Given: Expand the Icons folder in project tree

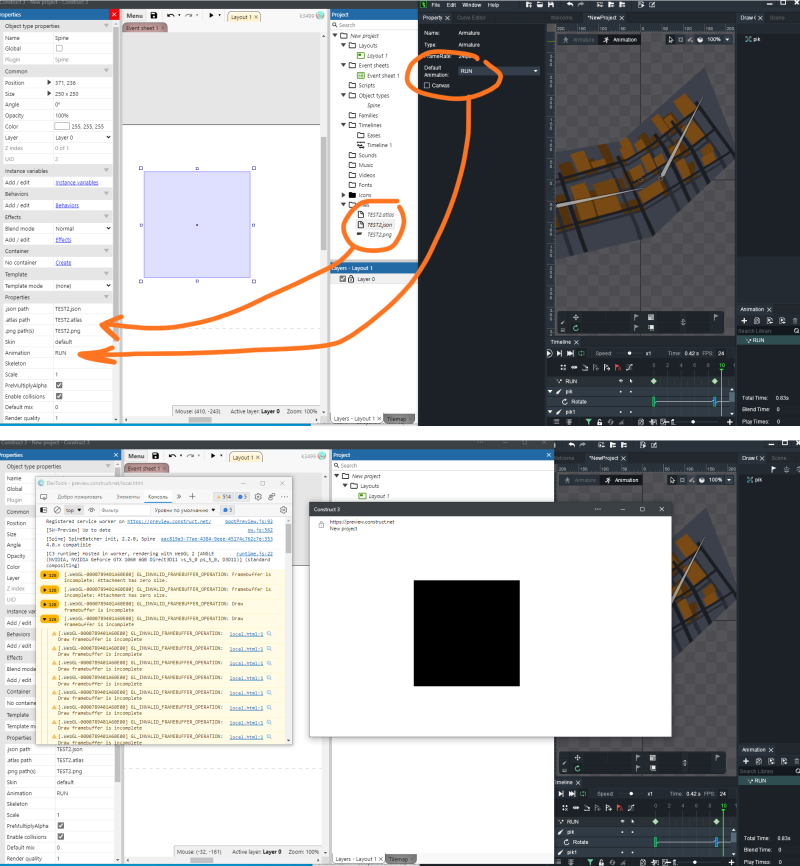Looking at the screenshot, I should point(344,195).
